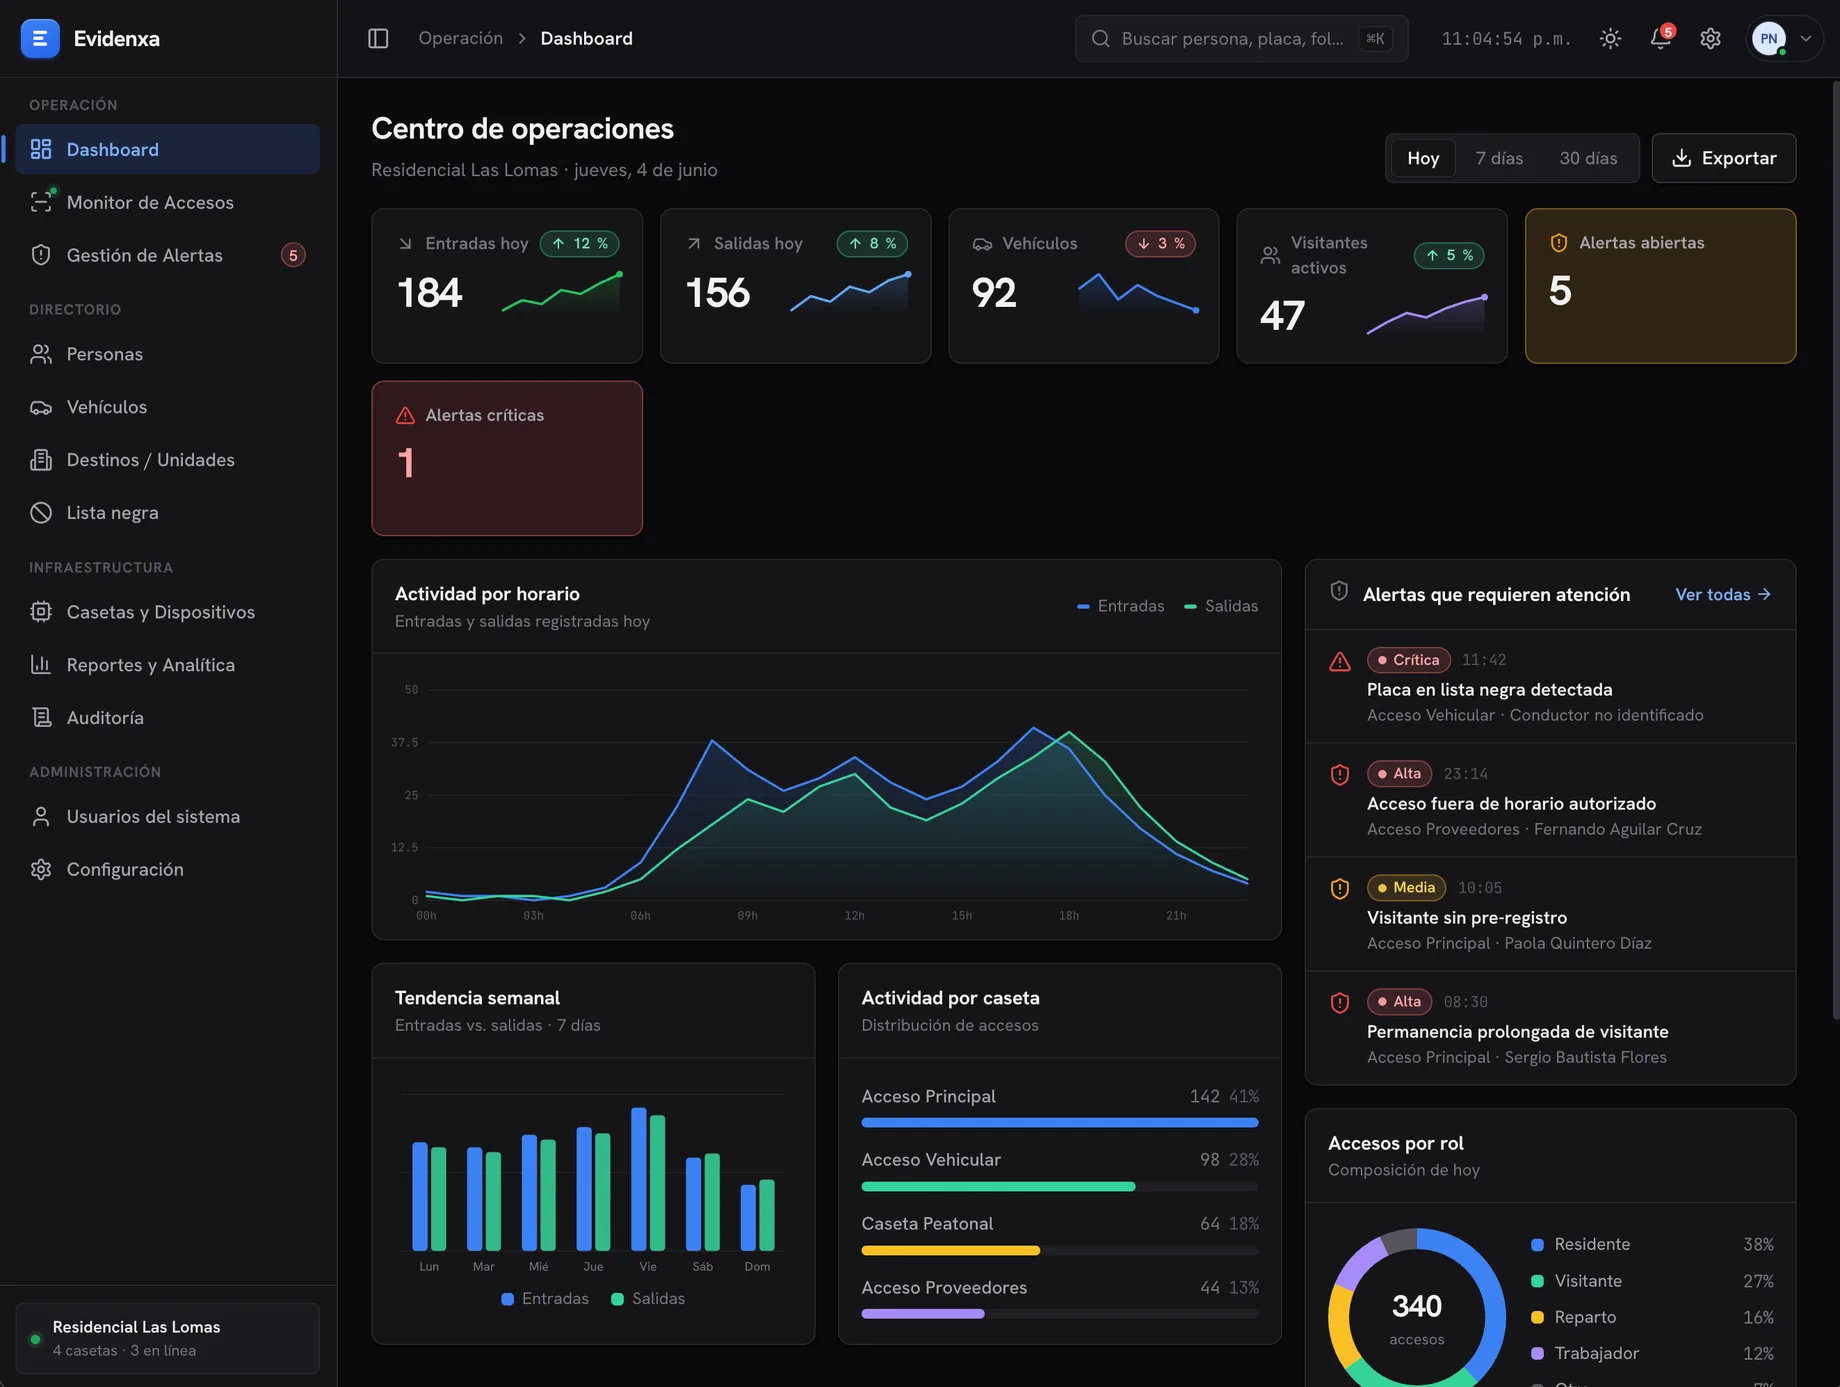
Task: Click the Casetas y Dispositivos icon
Action: pyautogui.click(x=41, y=612)
